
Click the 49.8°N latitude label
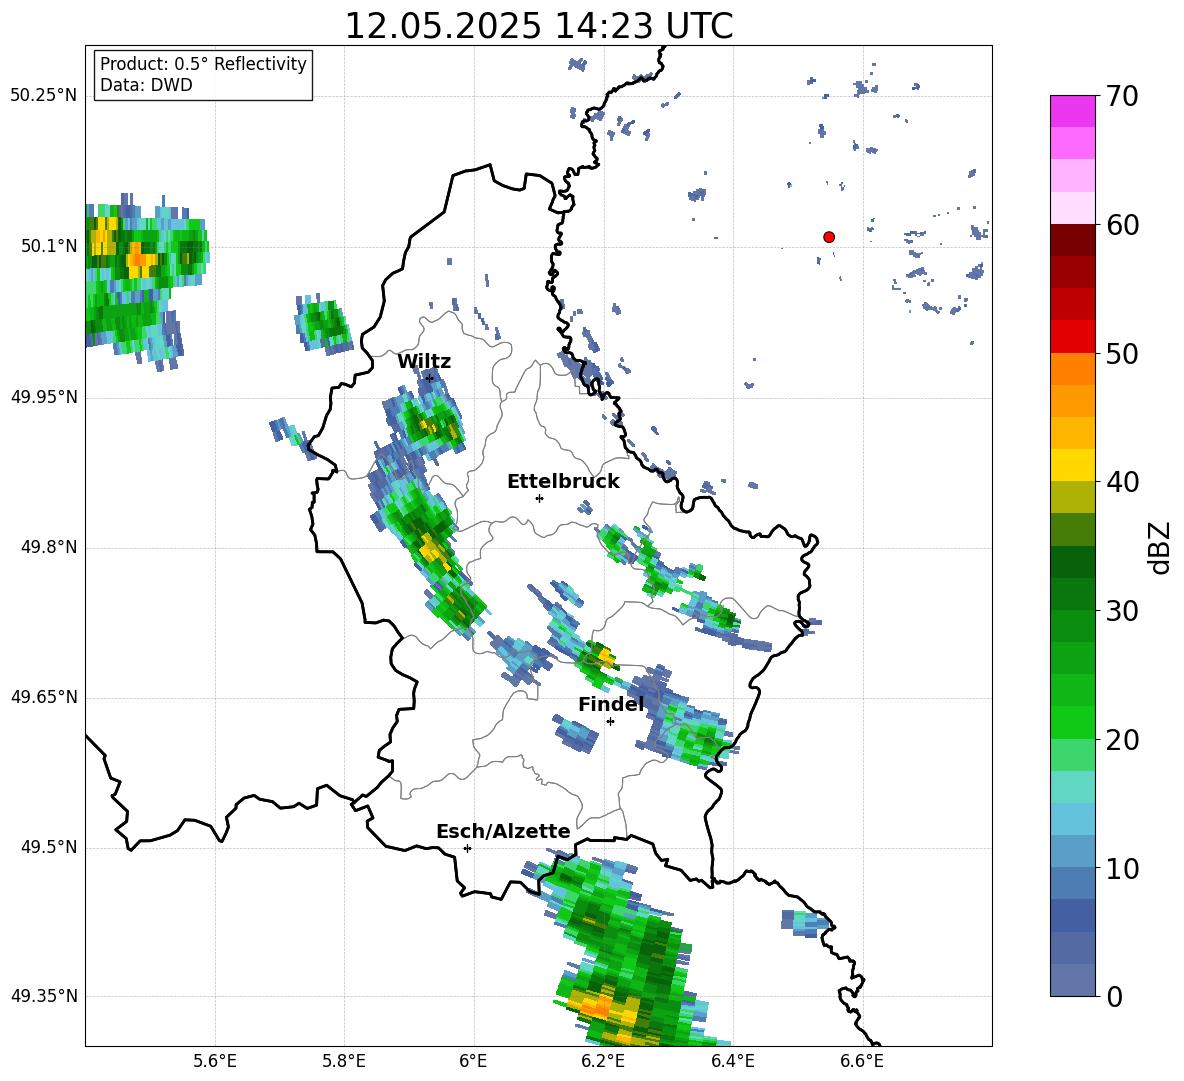coord(49,547)
